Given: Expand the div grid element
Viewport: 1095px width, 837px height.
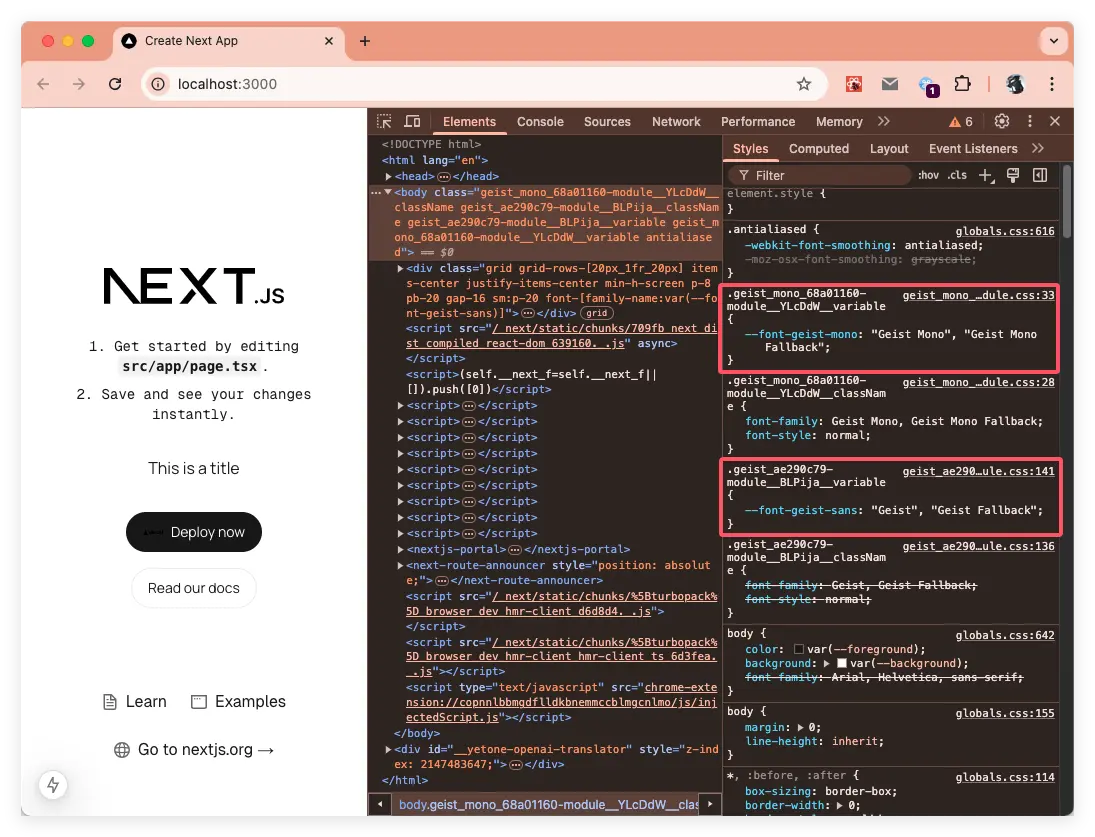Looking at the screenshot, I should [x=400, y=268].
